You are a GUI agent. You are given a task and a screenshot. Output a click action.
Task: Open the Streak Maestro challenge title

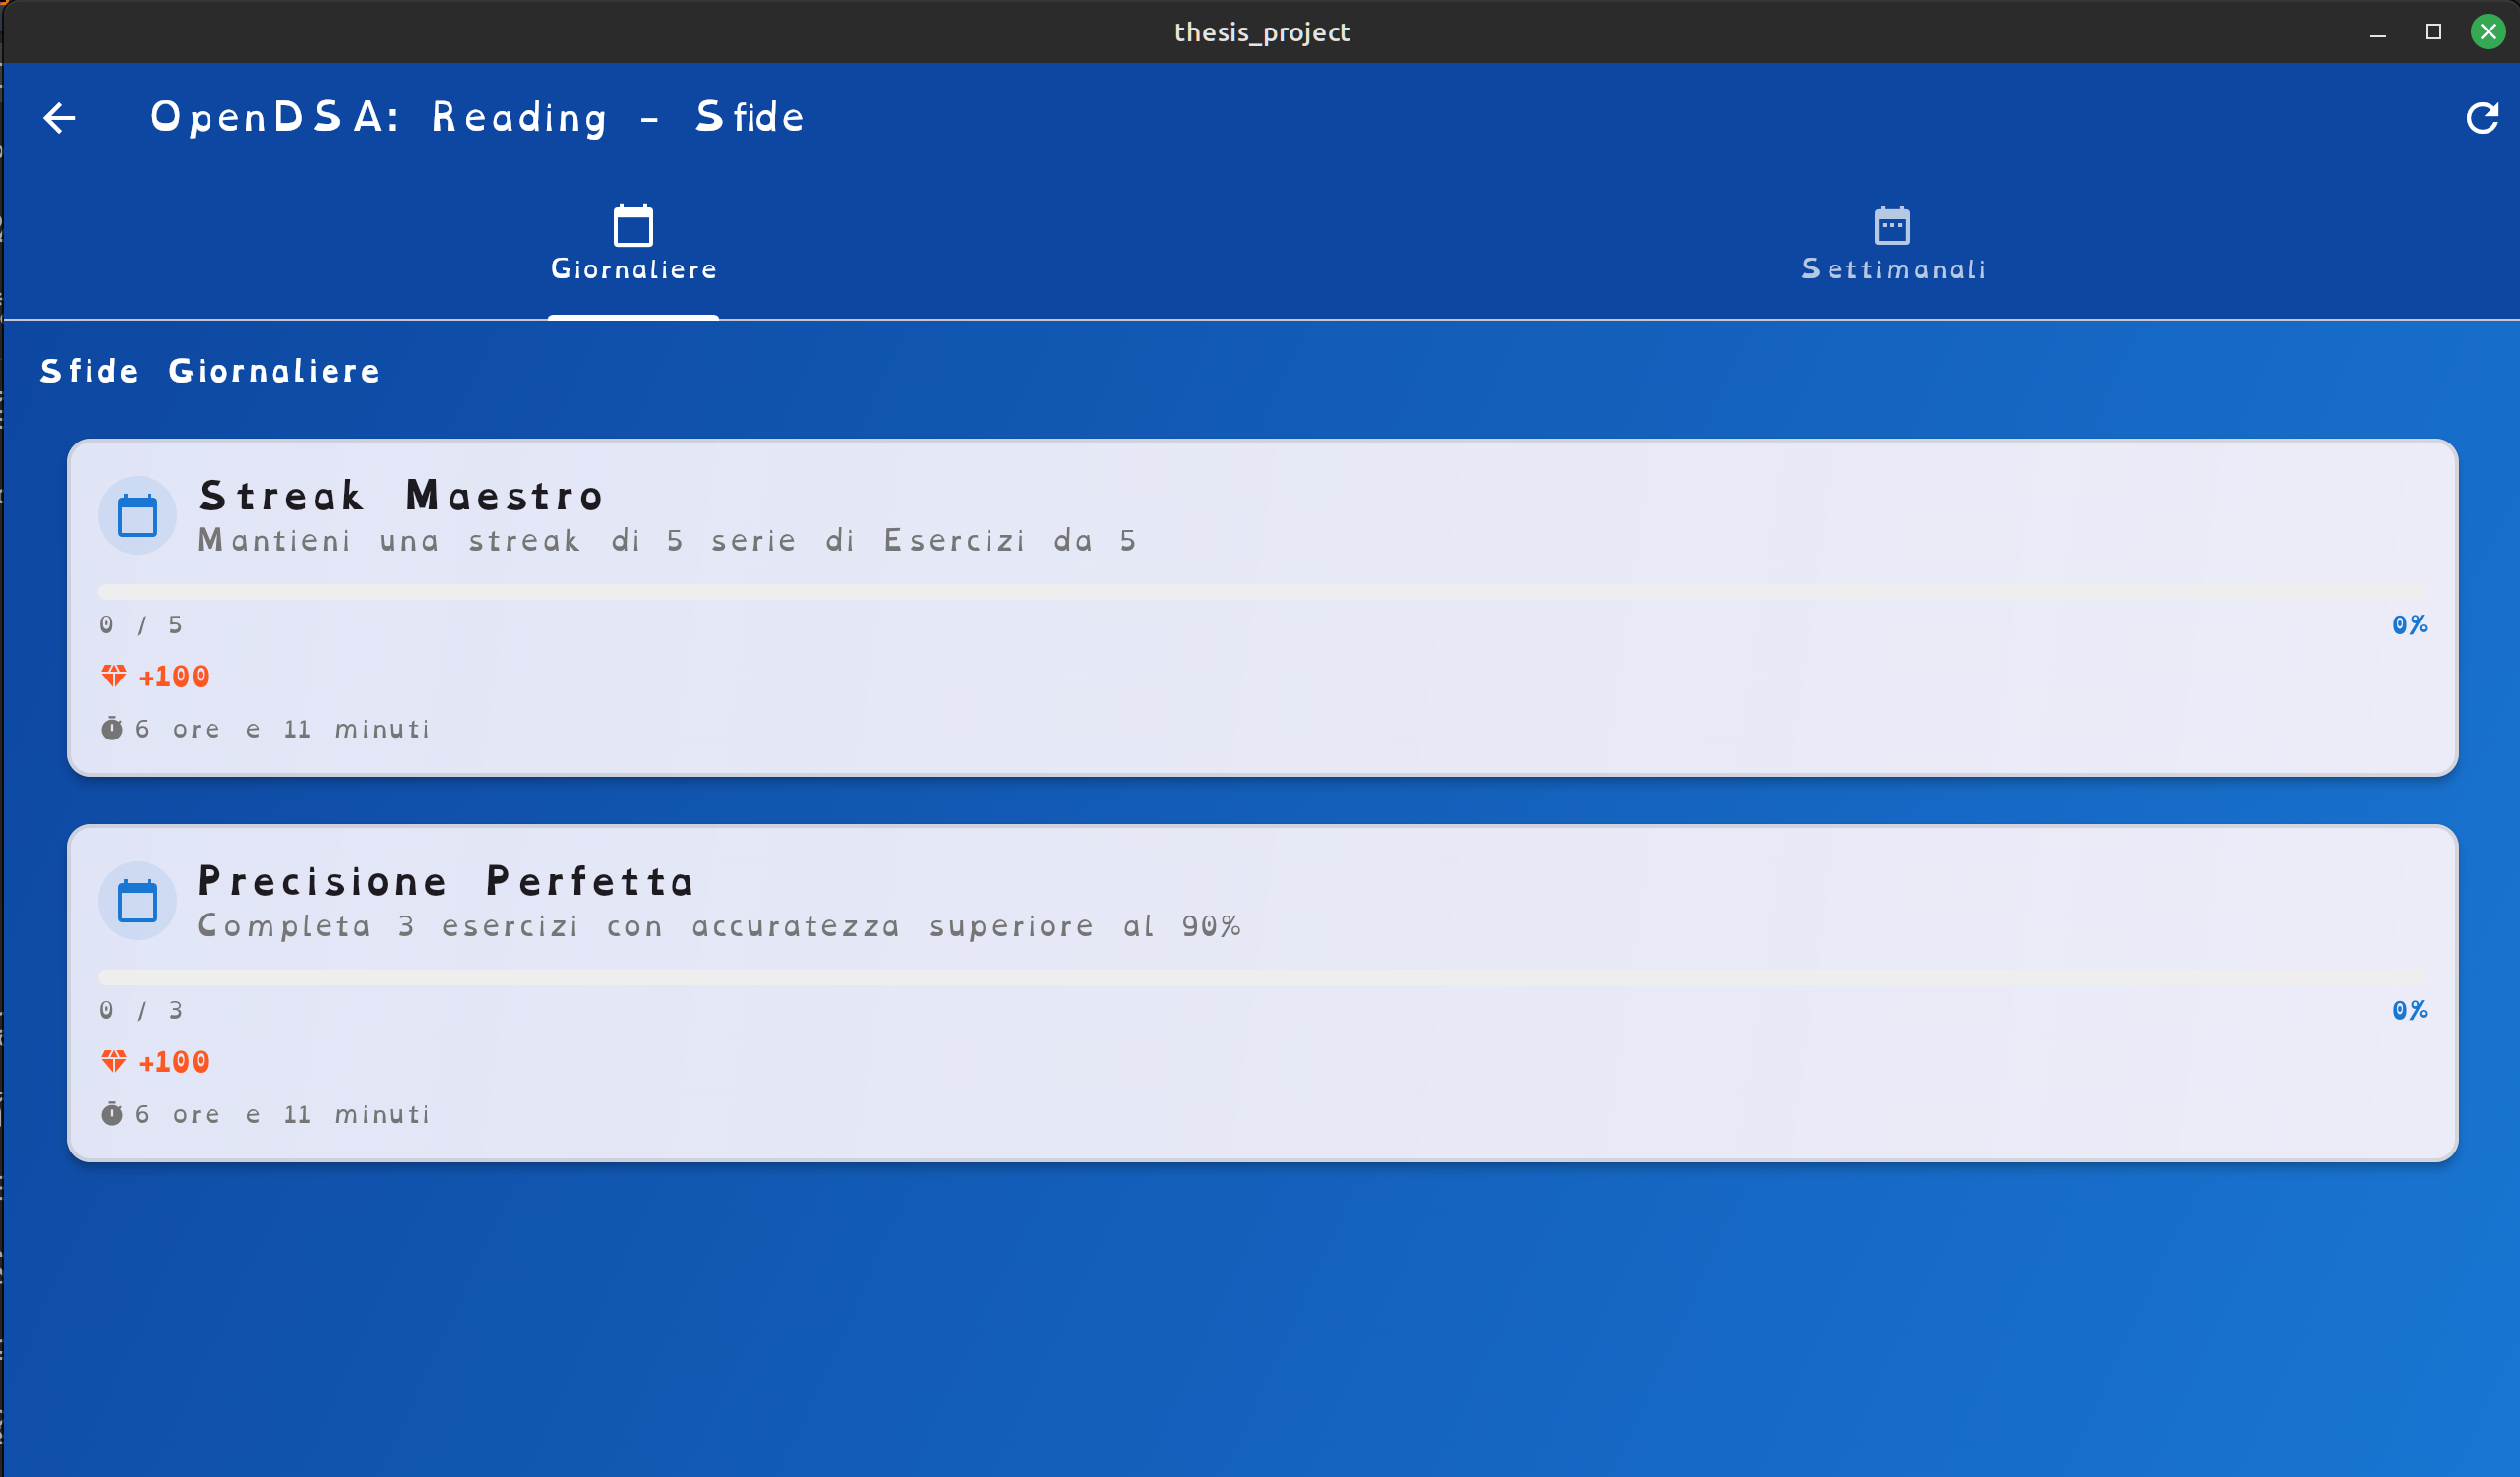tap(401, 496)
